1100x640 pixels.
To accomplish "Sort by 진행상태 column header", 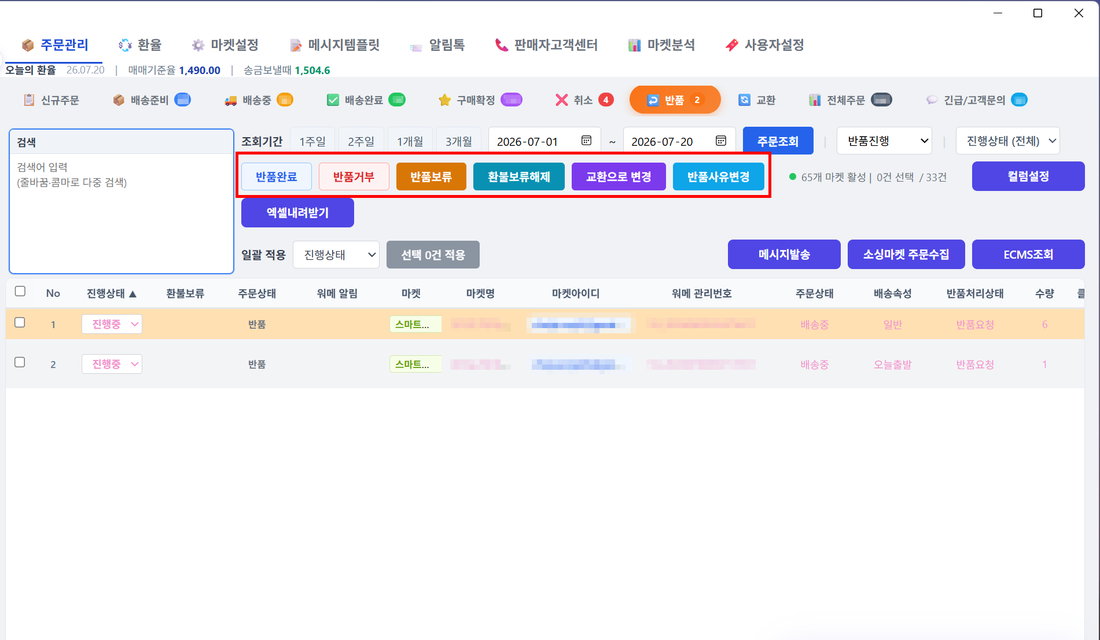I will [112, 293].
